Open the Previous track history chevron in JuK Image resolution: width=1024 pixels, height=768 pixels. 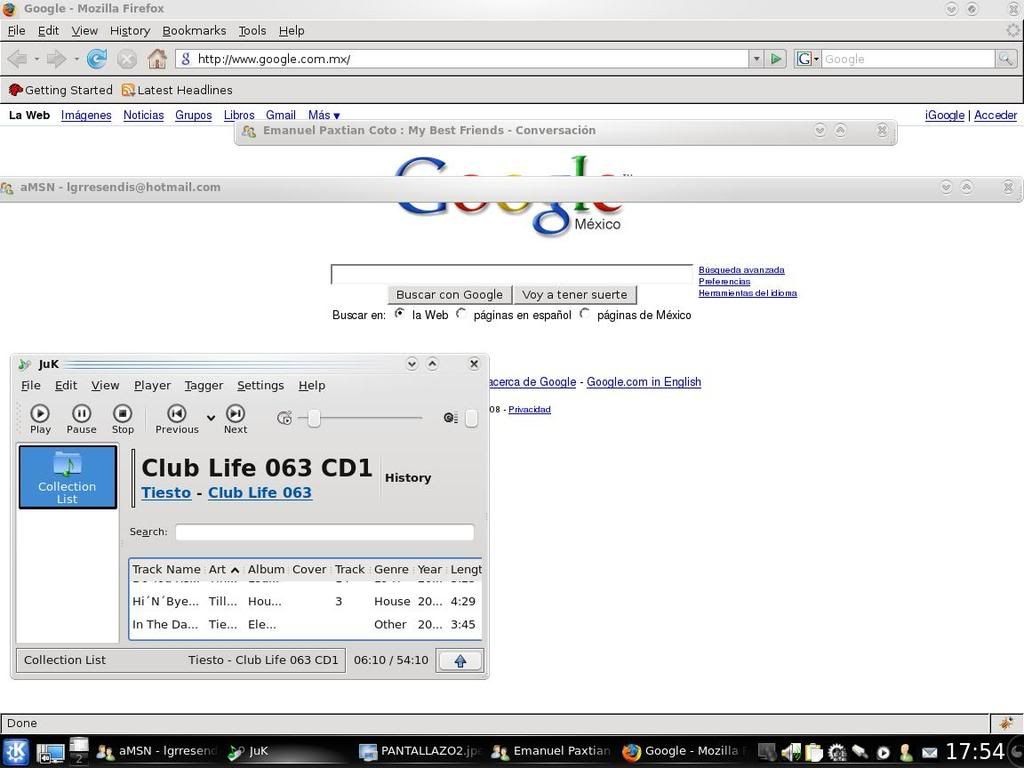[211, 418]
